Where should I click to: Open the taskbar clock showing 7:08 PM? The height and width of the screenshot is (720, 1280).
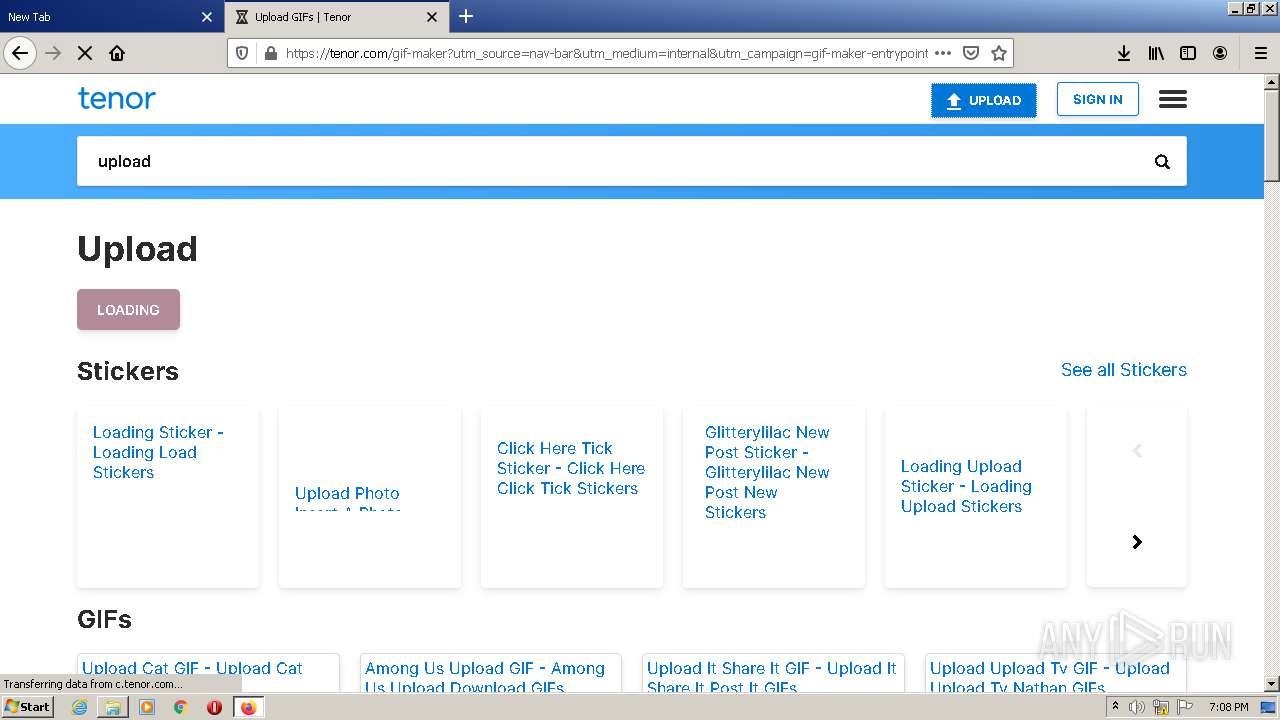1228,707
